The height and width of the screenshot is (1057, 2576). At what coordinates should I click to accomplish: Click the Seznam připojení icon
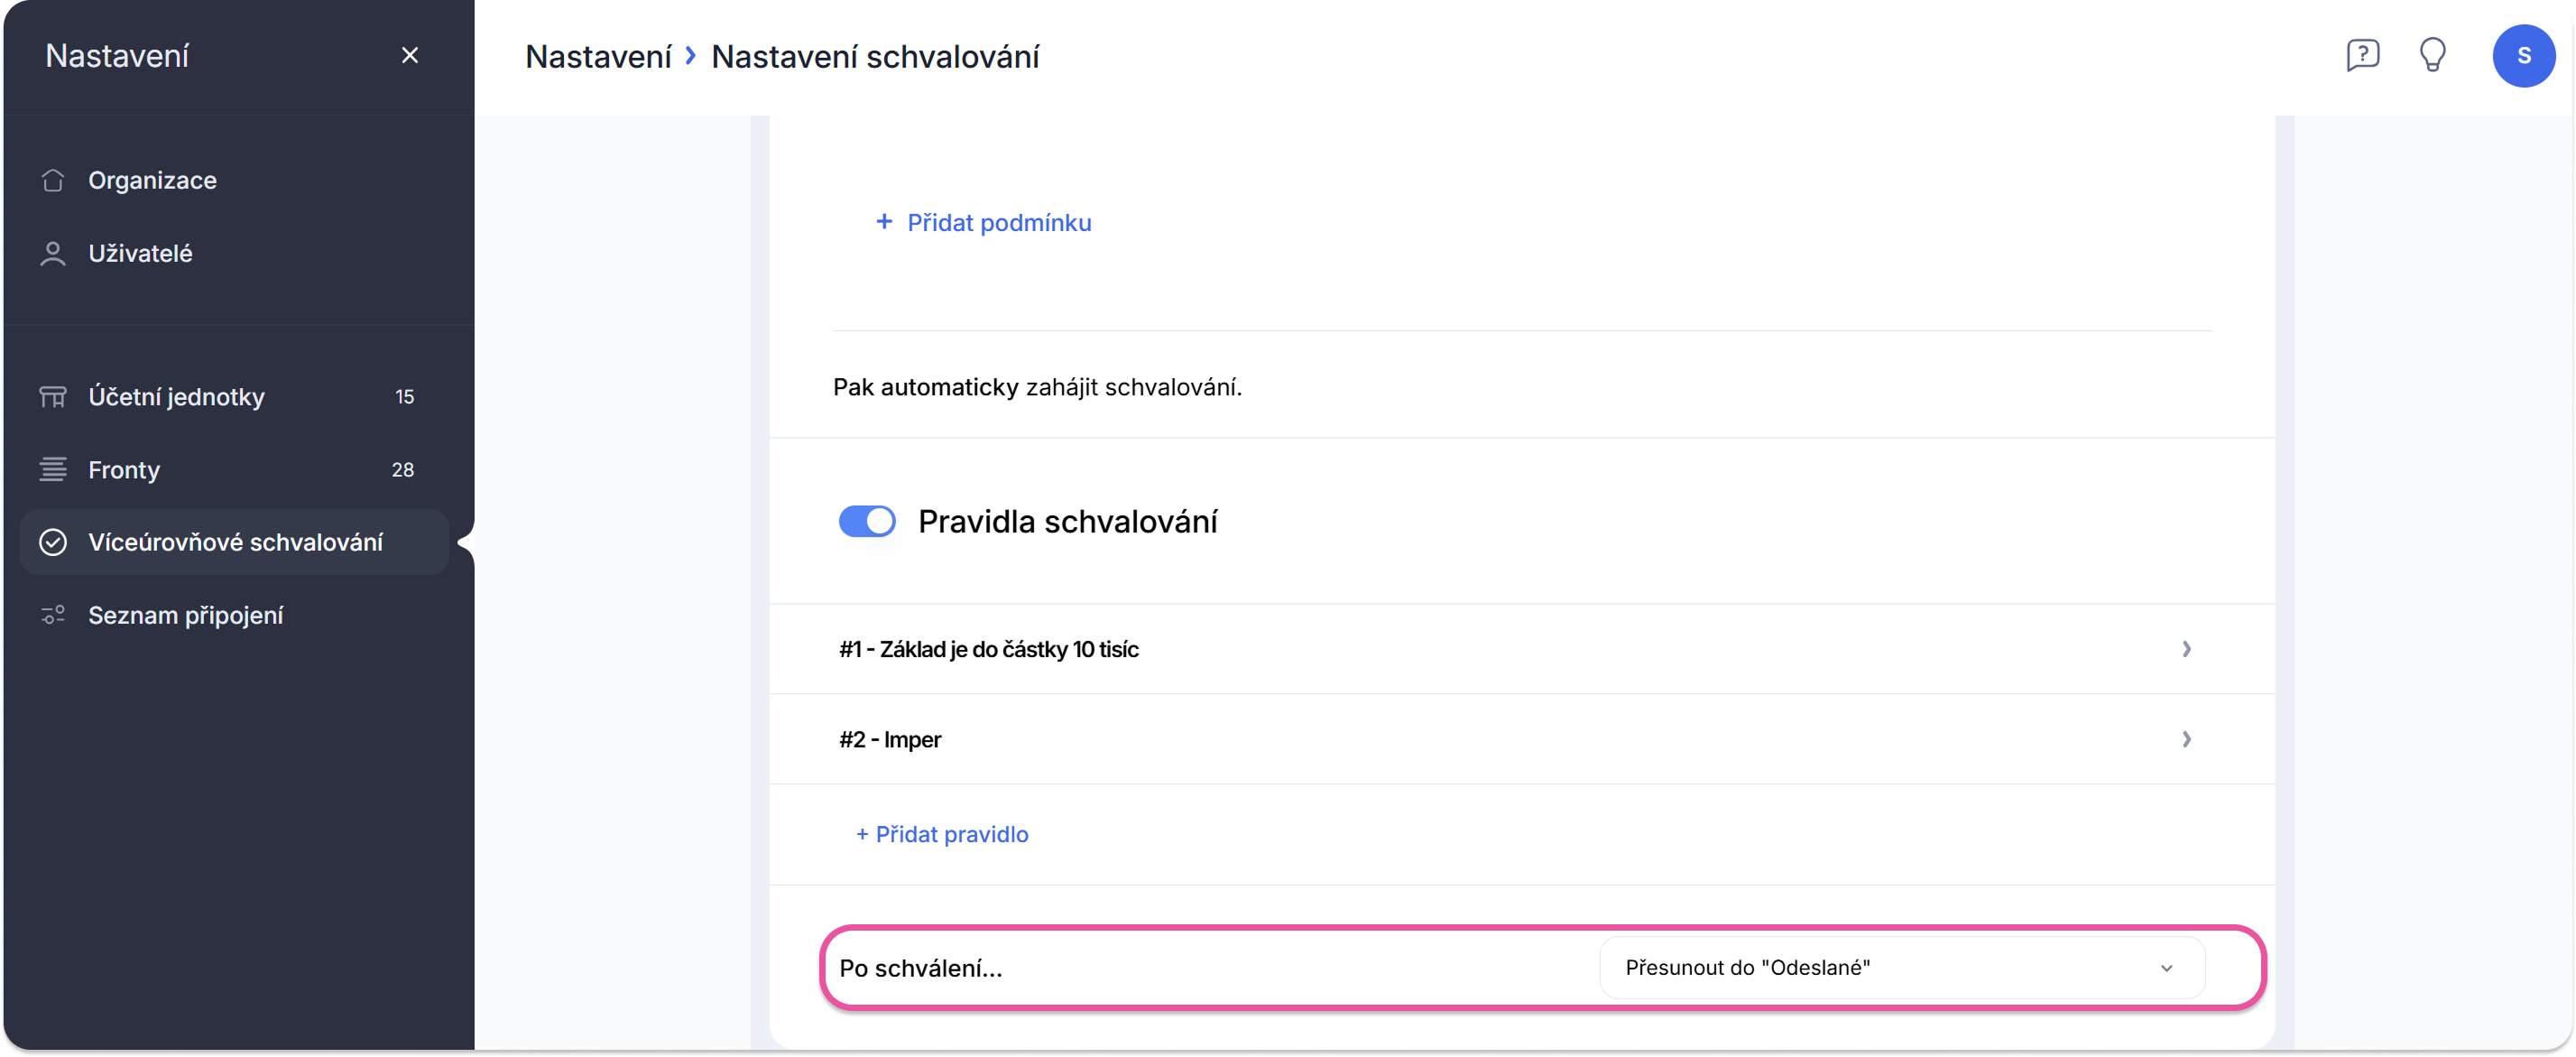(x=53, y=615)
